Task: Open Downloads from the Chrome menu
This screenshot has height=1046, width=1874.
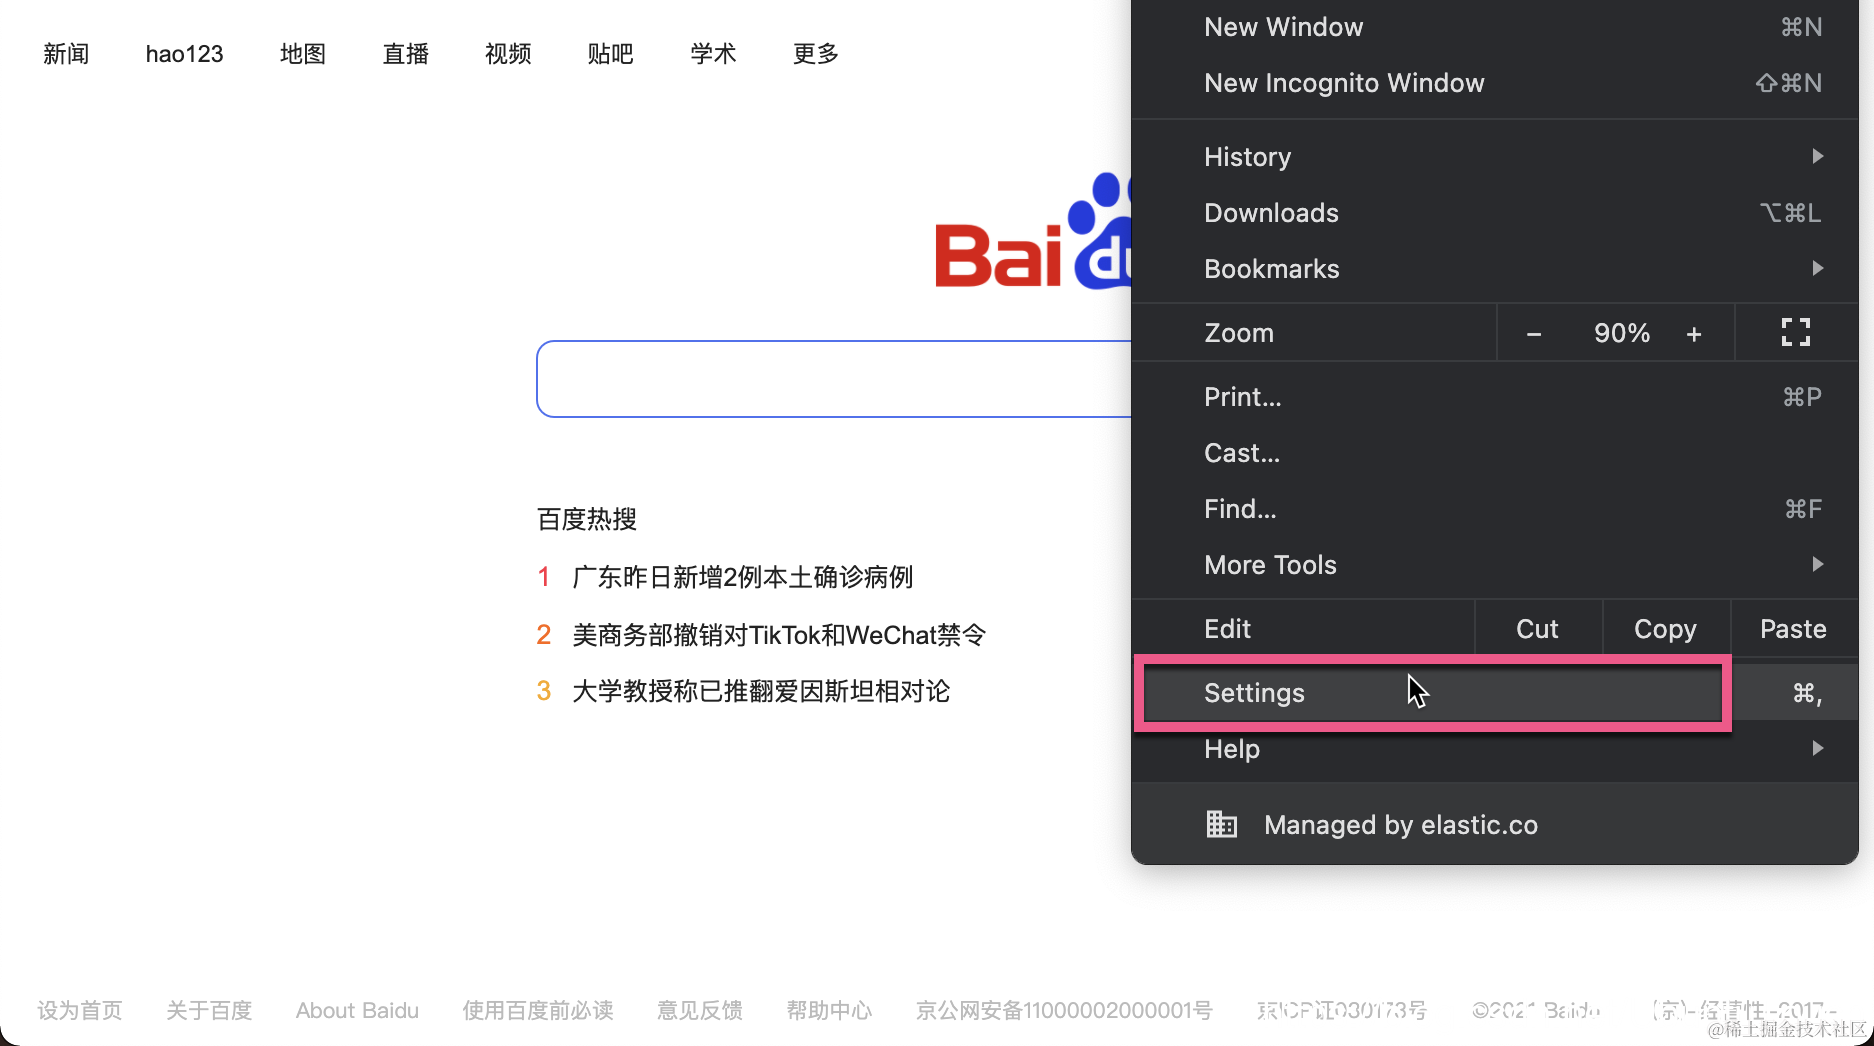Action: point(1495,213)
